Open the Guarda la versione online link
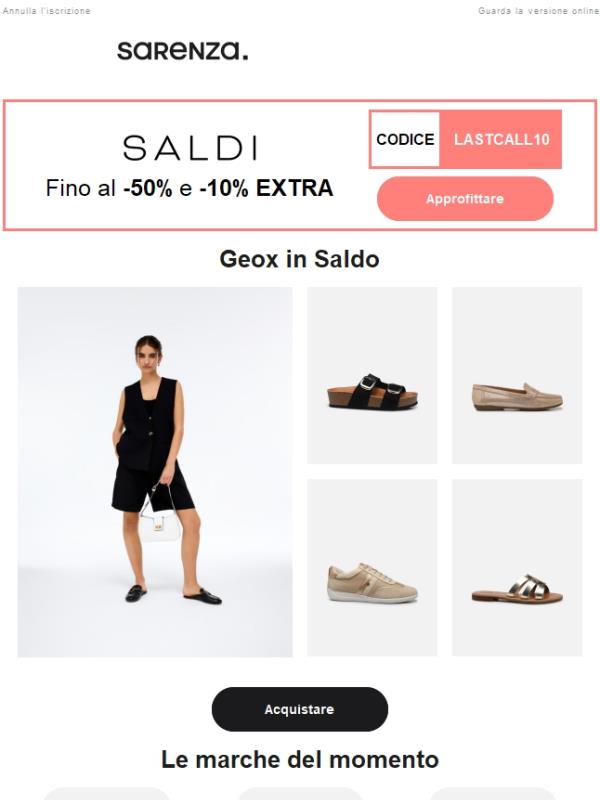Viewport: 600px width, 800px height. click(538, 11)
